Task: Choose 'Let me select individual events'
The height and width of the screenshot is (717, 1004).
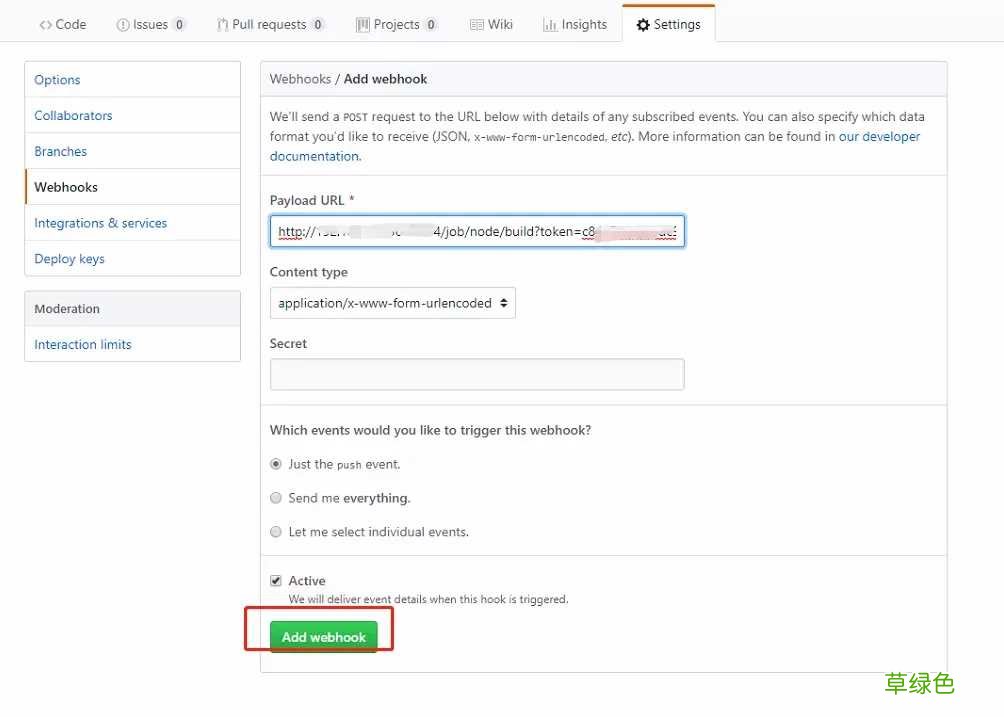Action: (x=275, y=532)
